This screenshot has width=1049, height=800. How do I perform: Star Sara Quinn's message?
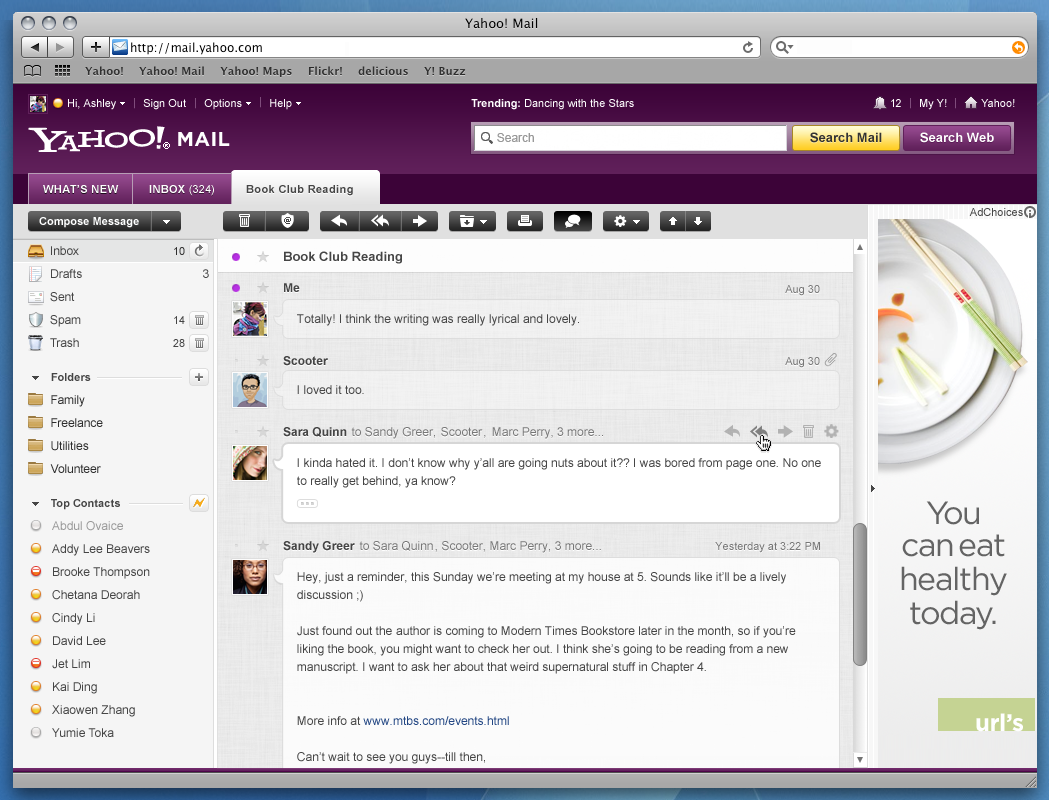pyautogui.click(x=263, y=431)
